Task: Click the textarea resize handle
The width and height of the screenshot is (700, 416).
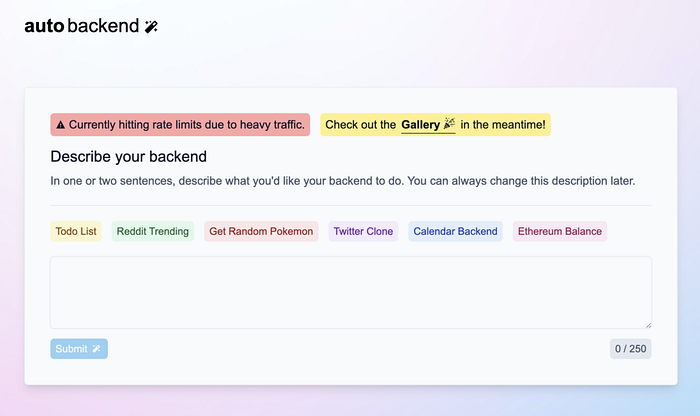Action: tap(648, 325)
